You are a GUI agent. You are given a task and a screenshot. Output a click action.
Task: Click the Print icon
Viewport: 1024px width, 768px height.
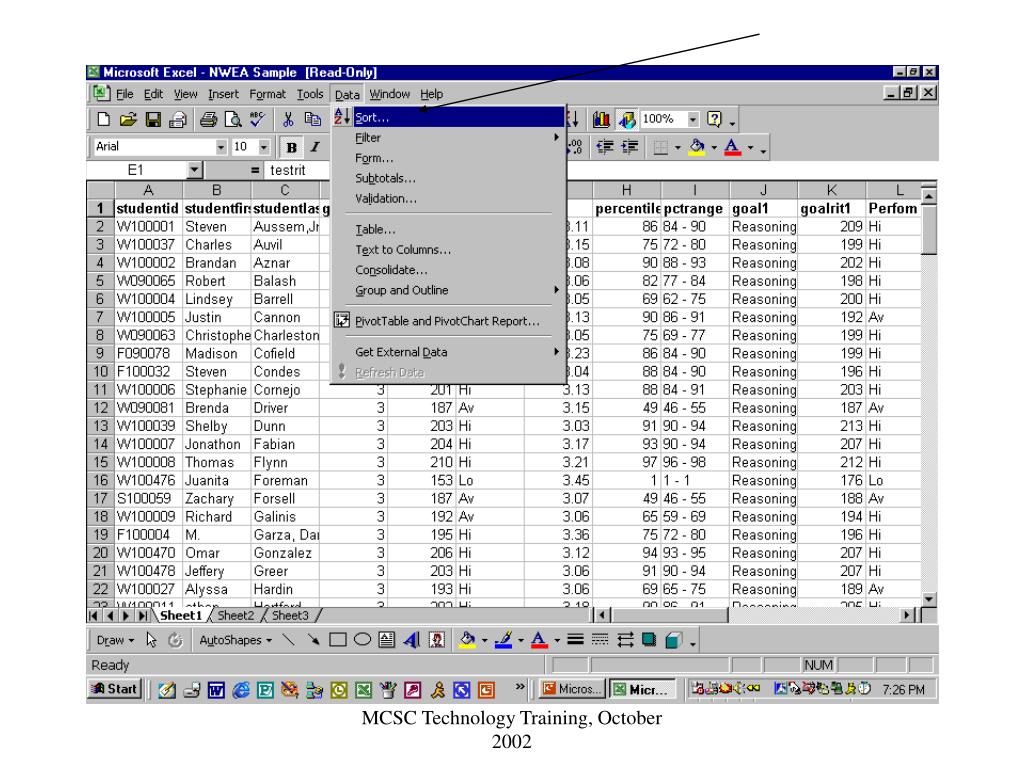(x=208, y=120)
